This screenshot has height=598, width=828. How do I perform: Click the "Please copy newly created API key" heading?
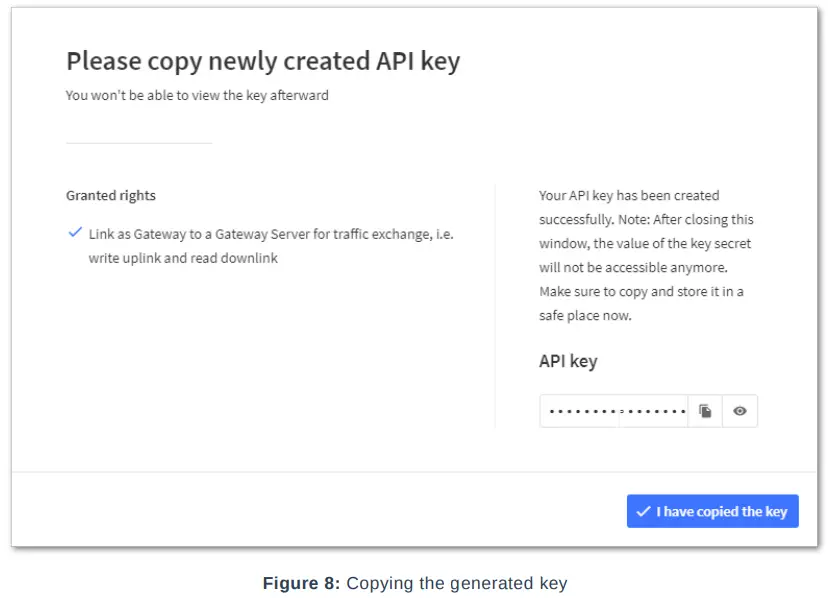click(x=263, y=61)
